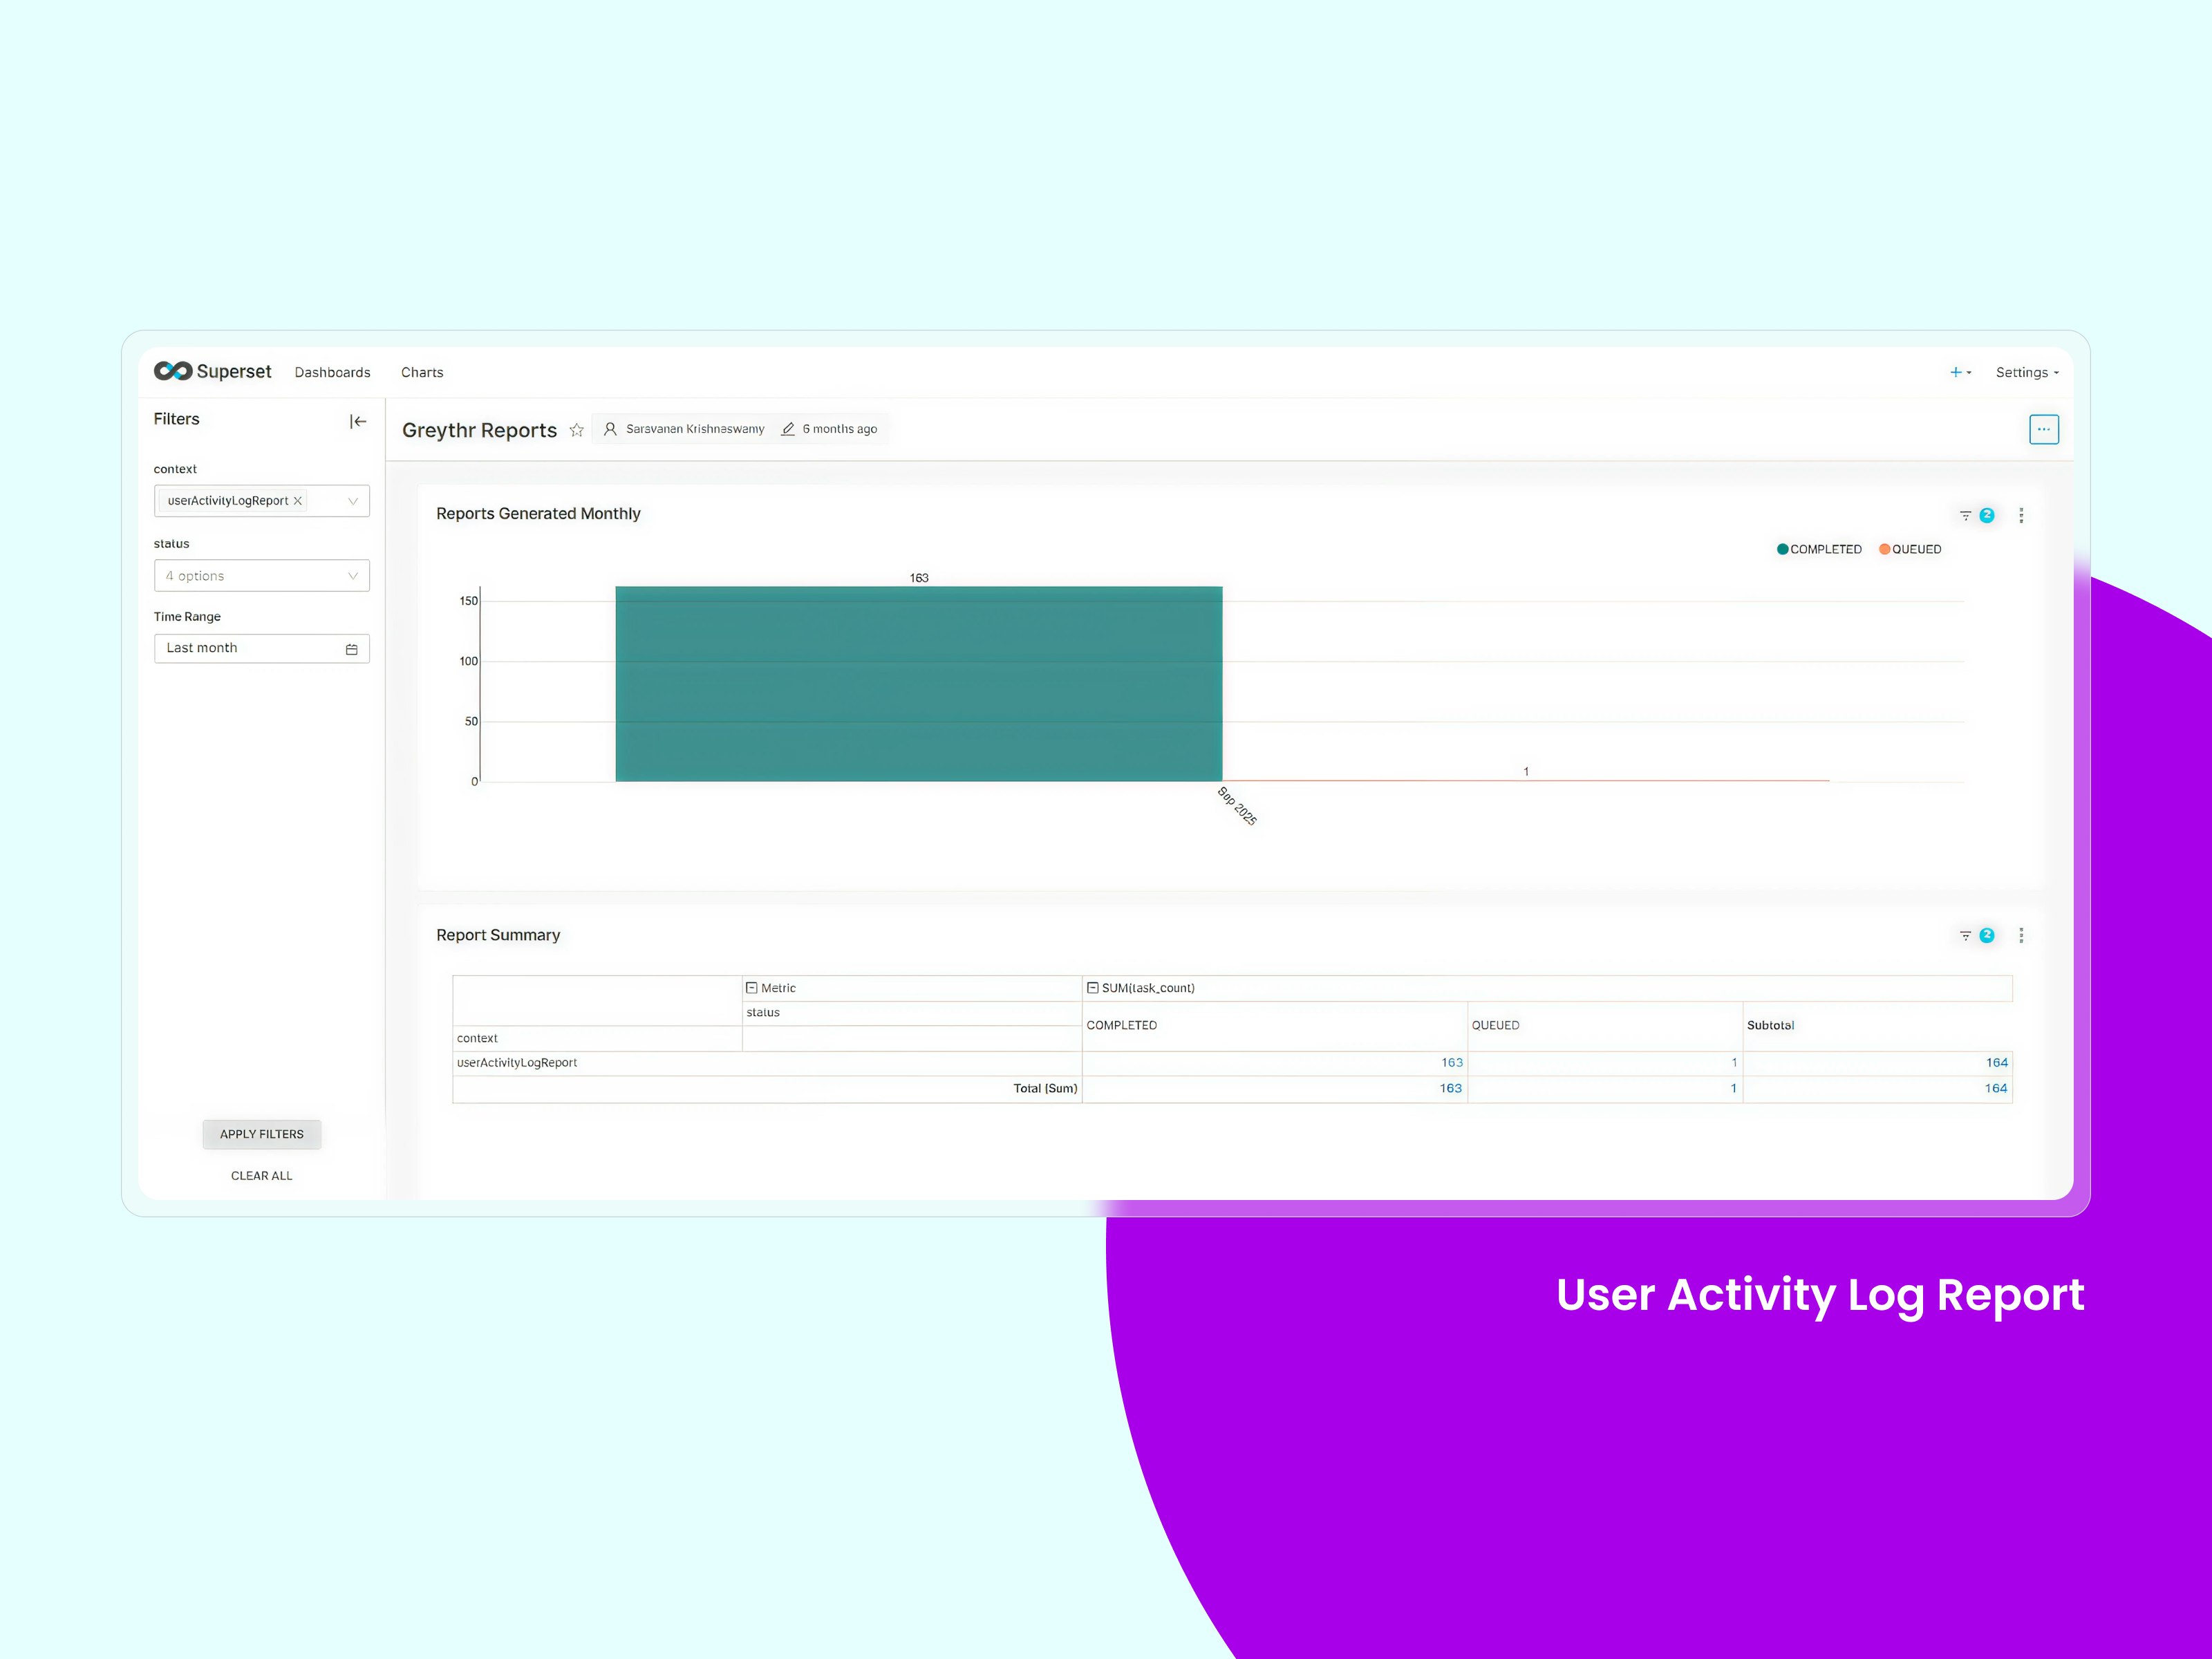Collapse the SUM(task_count) column group

click(1093, 988)
